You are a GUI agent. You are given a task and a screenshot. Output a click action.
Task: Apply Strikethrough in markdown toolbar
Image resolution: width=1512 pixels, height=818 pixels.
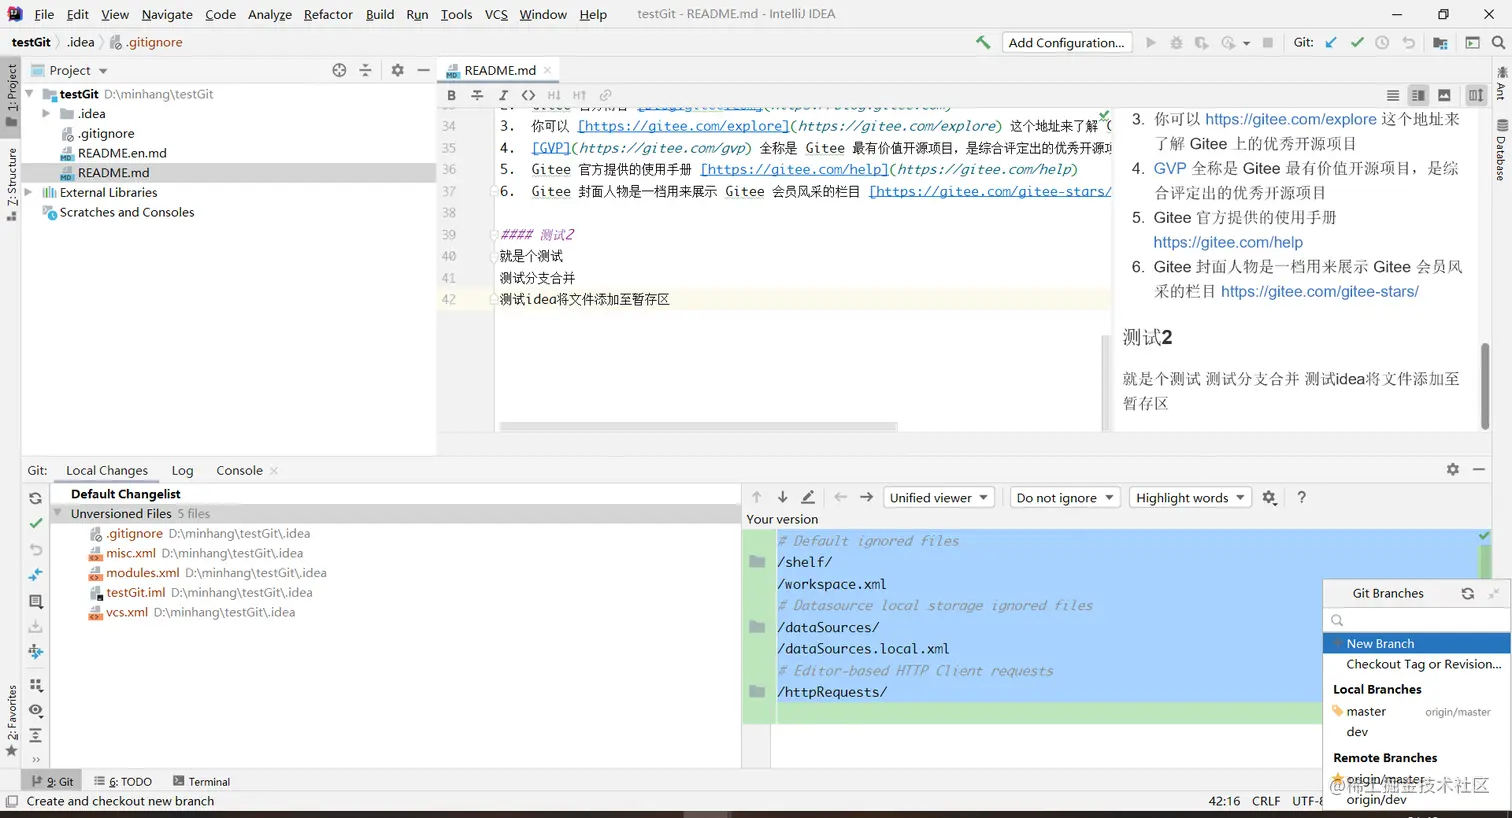pos(477,95)
